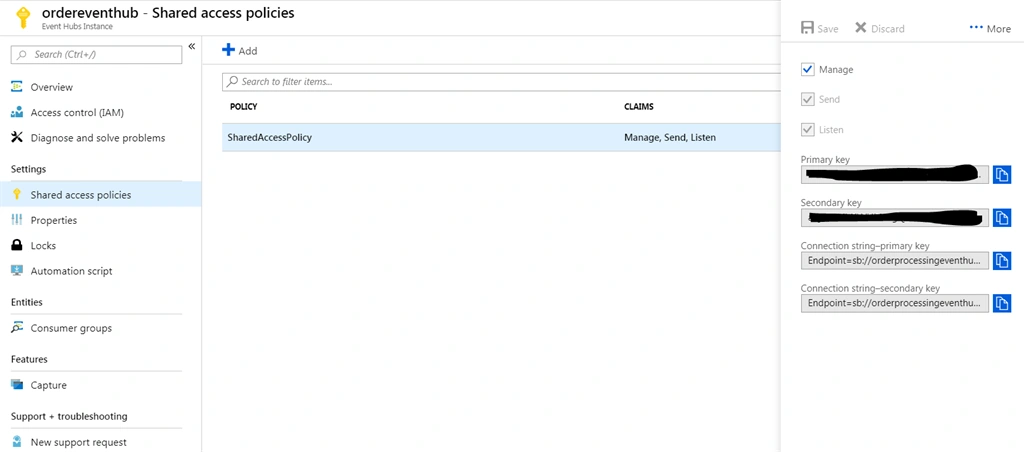Click the Overview icon in sidebar
This screenshot has width=1024, height=452.
[18, 87]
